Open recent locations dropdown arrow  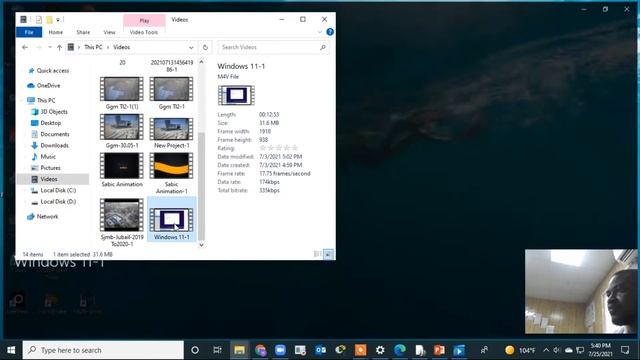tap(49, 47)
